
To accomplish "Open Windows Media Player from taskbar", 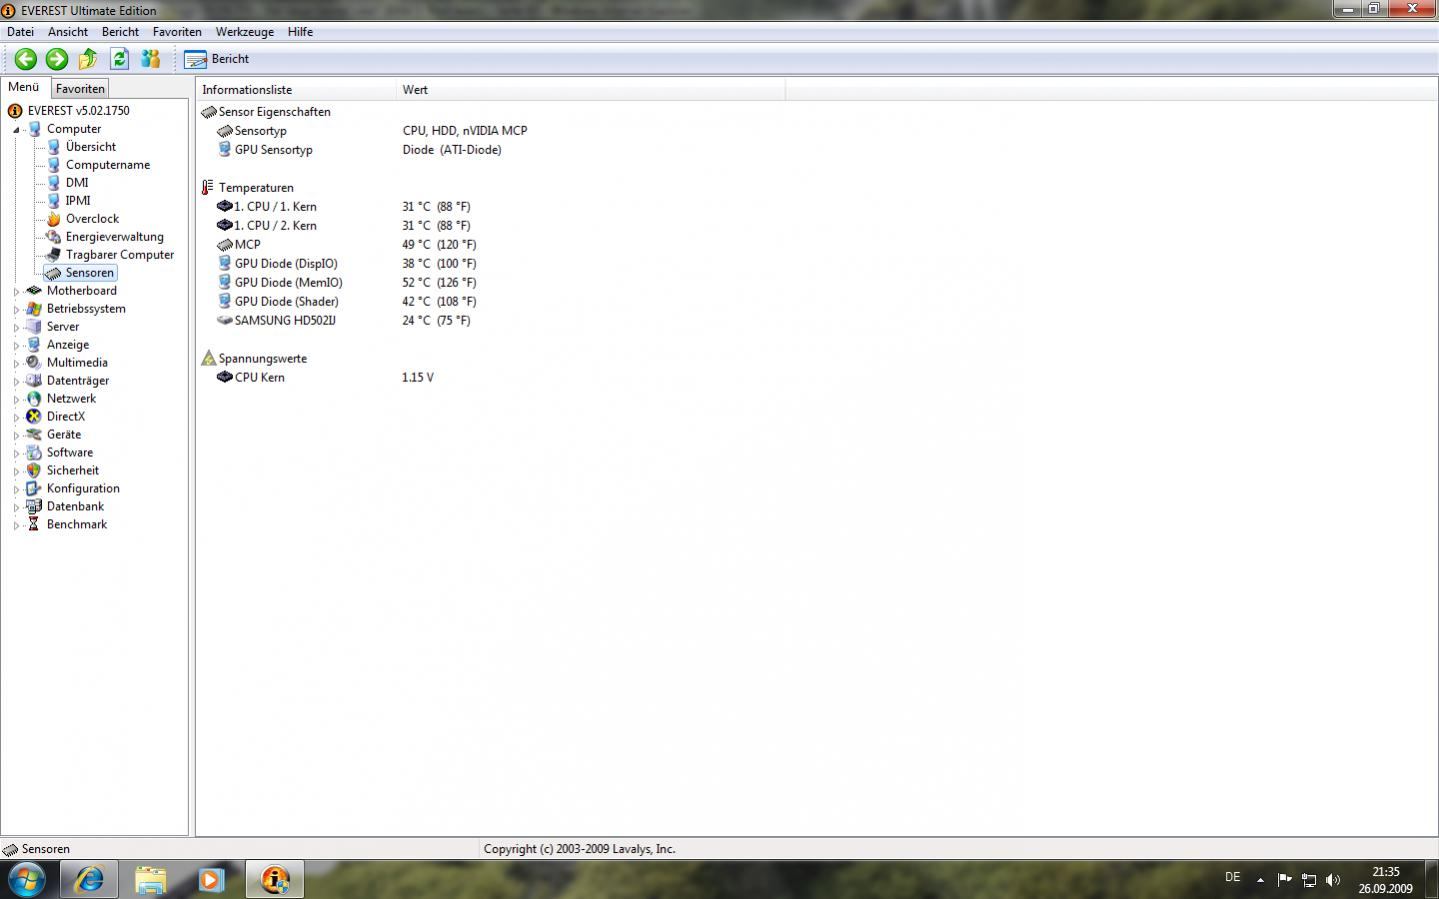I will point(211,880).
